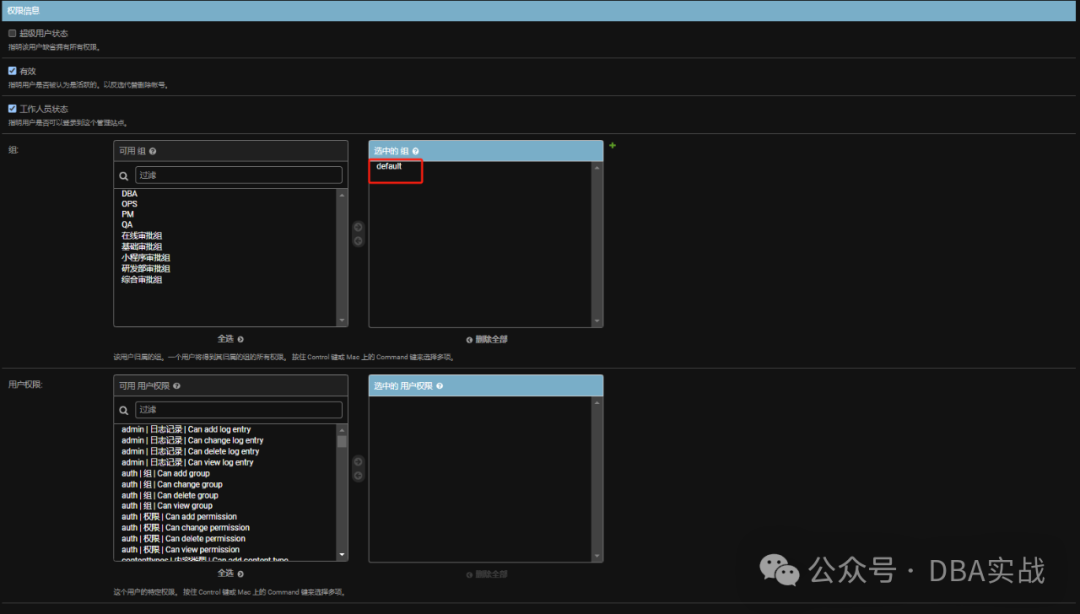Select the Can view permission entry
The image size is (1080, 614).
pos(180,550)
